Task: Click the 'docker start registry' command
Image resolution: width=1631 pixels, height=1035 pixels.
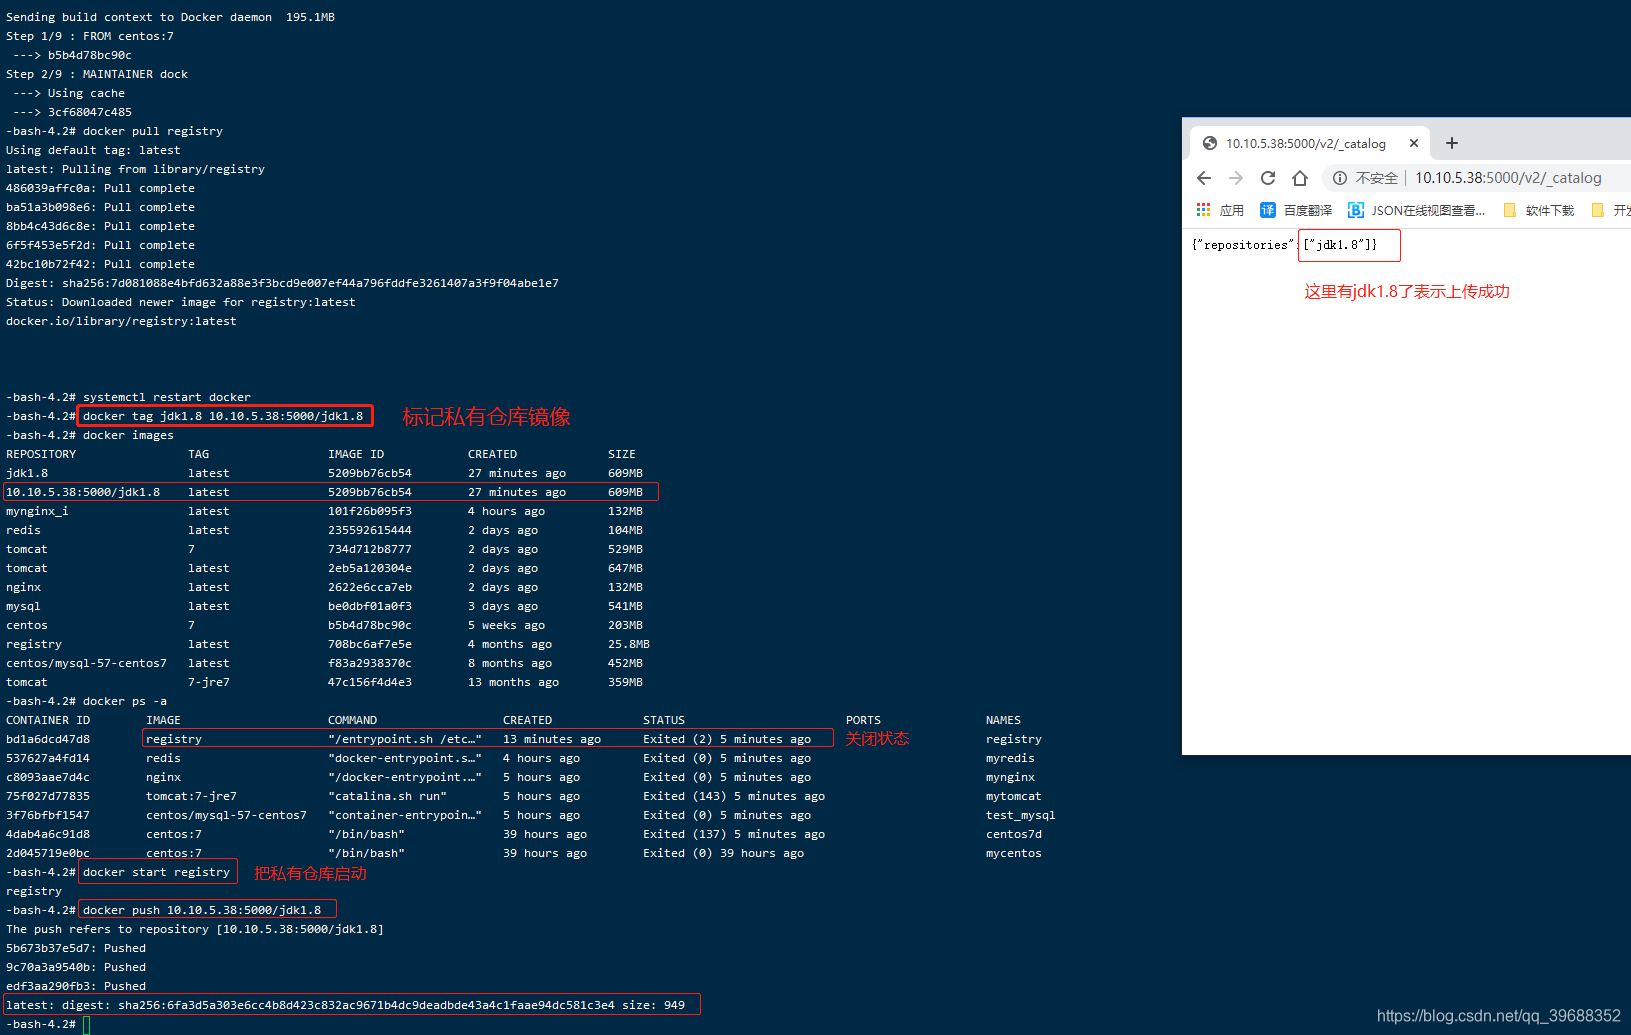Action: (x=156, y=872)
